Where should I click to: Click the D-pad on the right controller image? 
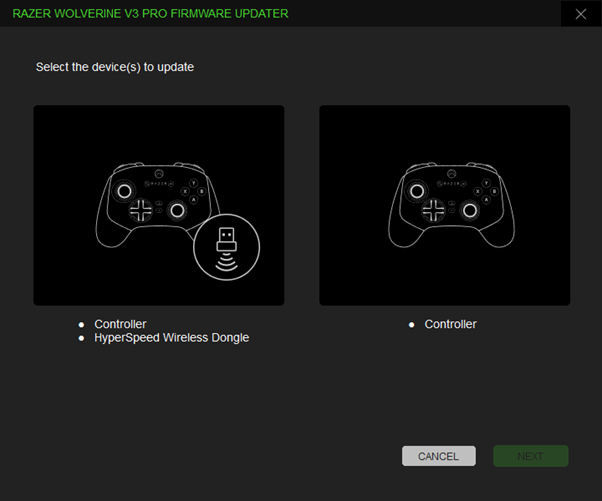435,210
